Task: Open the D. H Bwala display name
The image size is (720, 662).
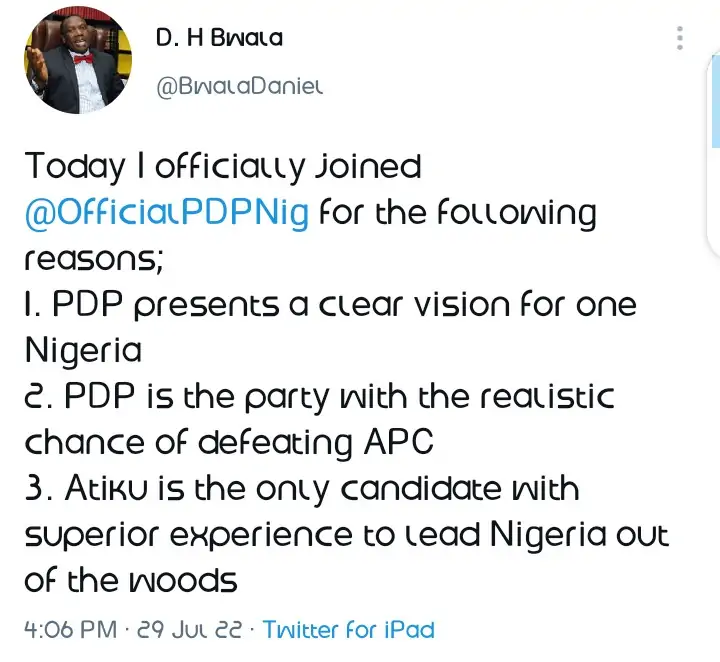Action: click(x=219, y=38)
